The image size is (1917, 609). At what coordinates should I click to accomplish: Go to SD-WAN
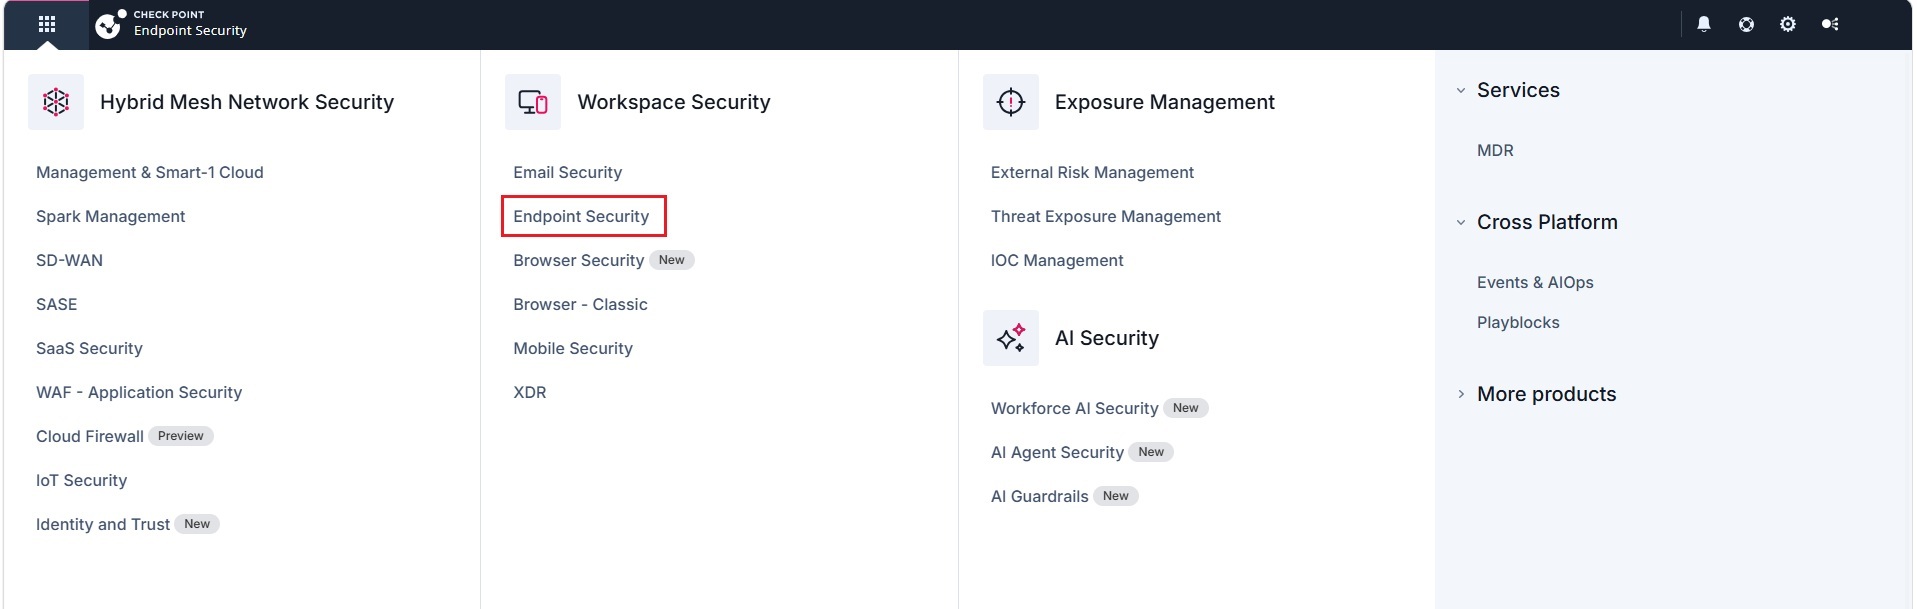coord(69,260)
